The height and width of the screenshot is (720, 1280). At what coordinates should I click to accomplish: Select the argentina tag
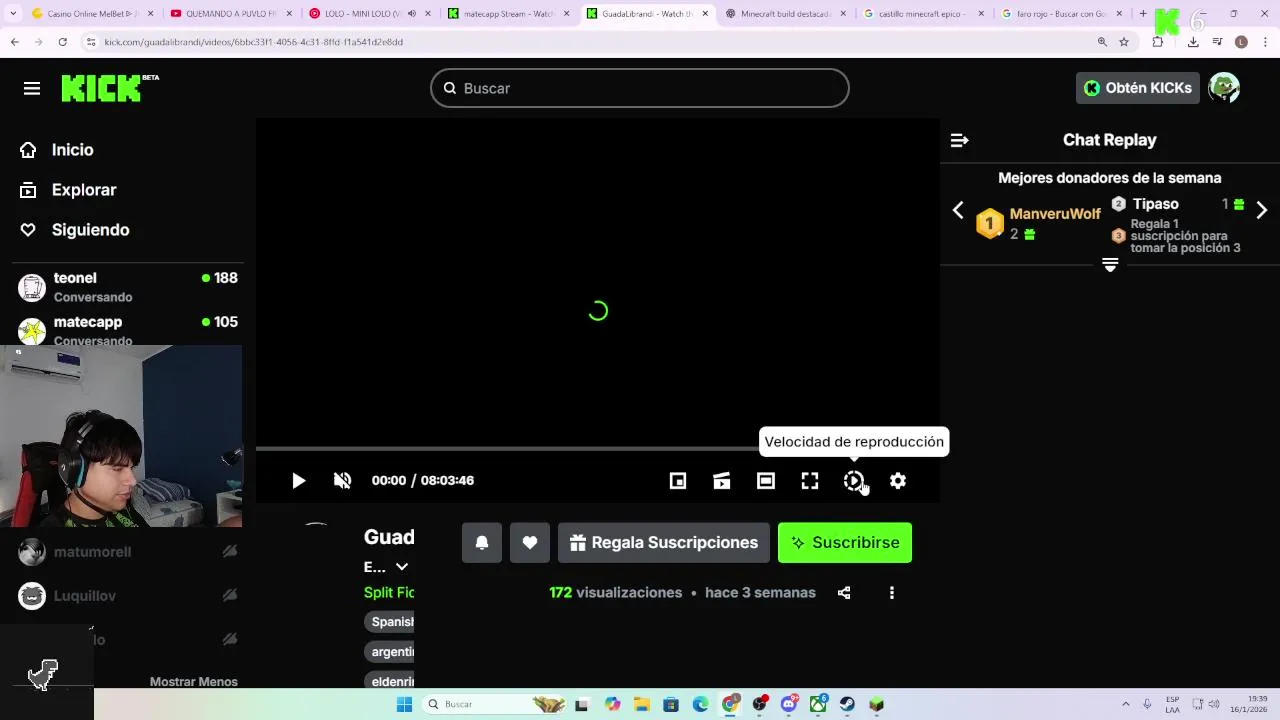[x=390, y=652]
